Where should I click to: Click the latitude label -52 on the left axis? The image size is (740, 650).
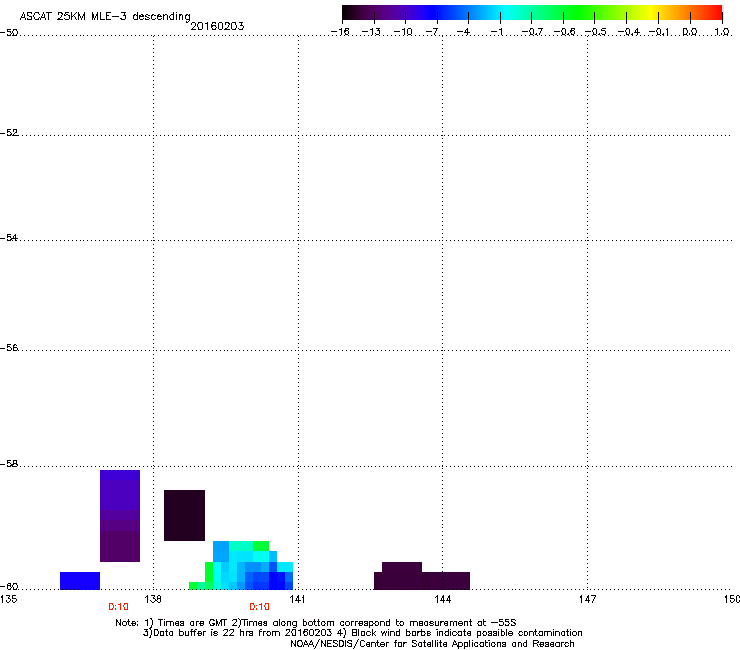click(x=9, y=133)
